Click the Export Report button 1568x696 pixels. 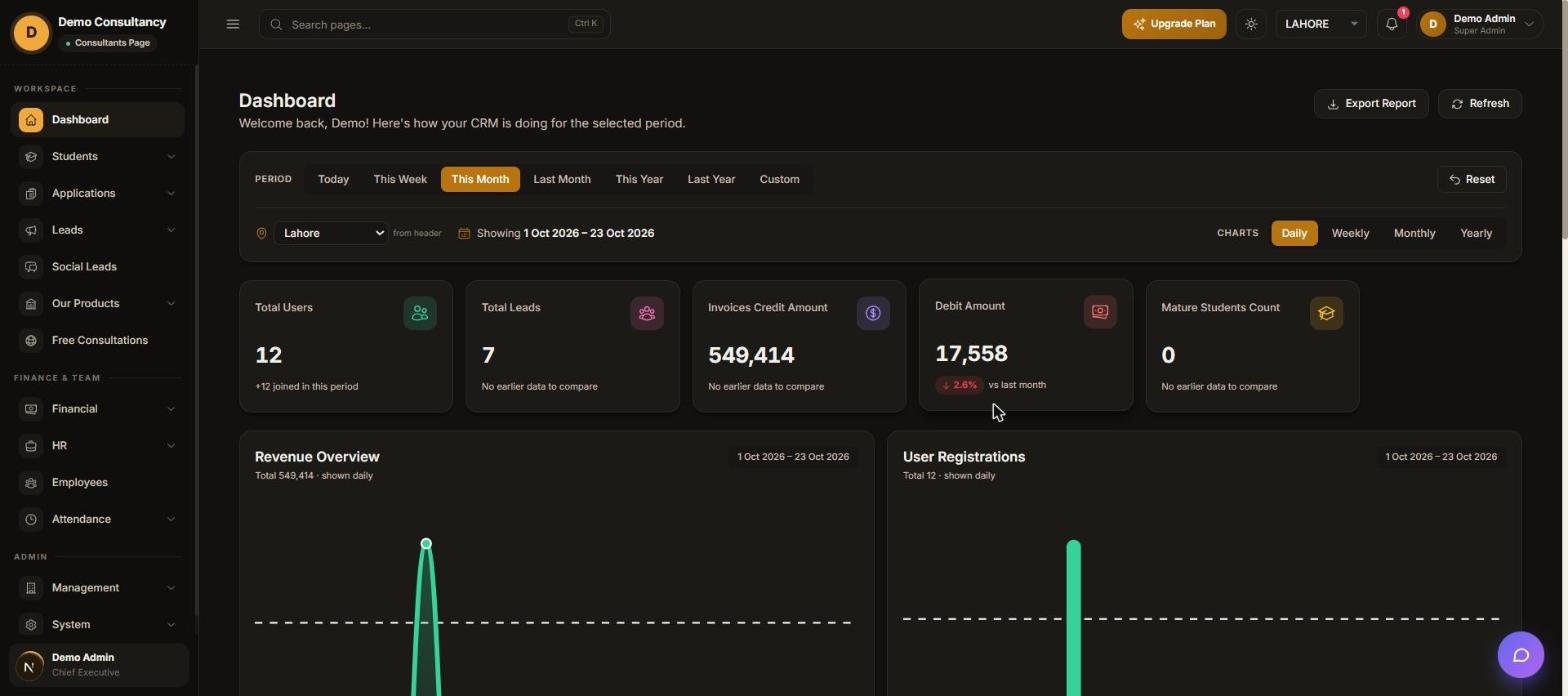click(x=1371, y=104)
